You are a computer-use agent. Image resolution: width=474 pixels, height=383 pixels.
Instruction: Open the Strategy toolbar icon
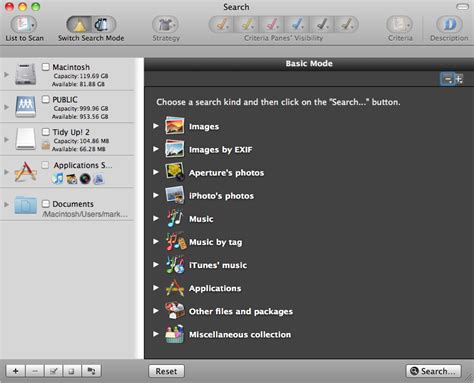(x=165, y=25)
